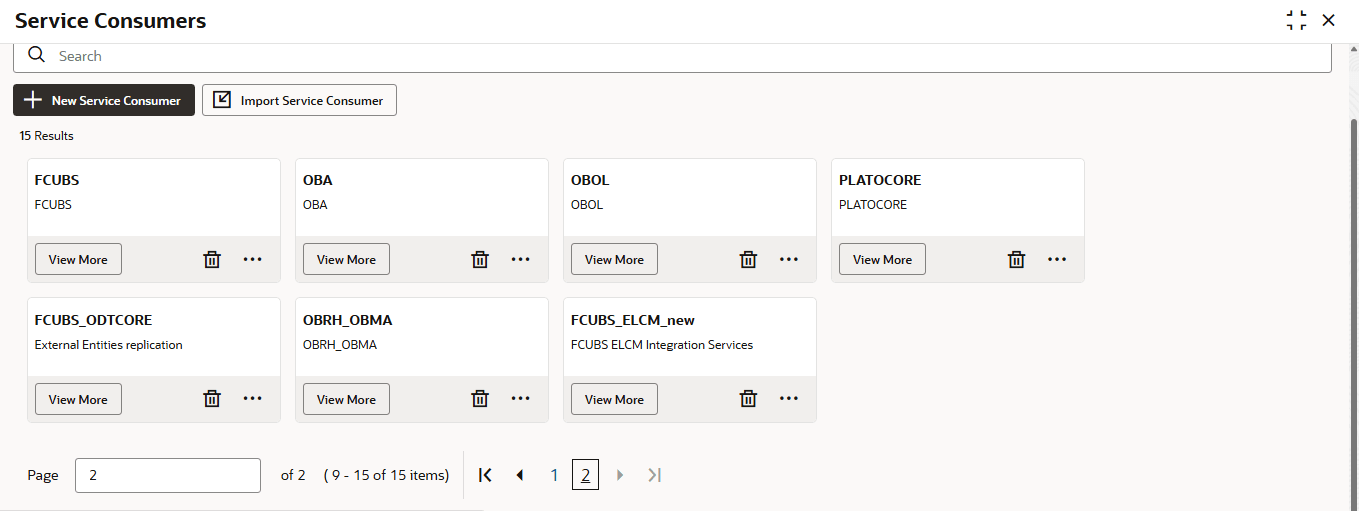Open more options for OBRH_OBMA card
Screen dimensions: 1359x511
click(x=521, y=399)
